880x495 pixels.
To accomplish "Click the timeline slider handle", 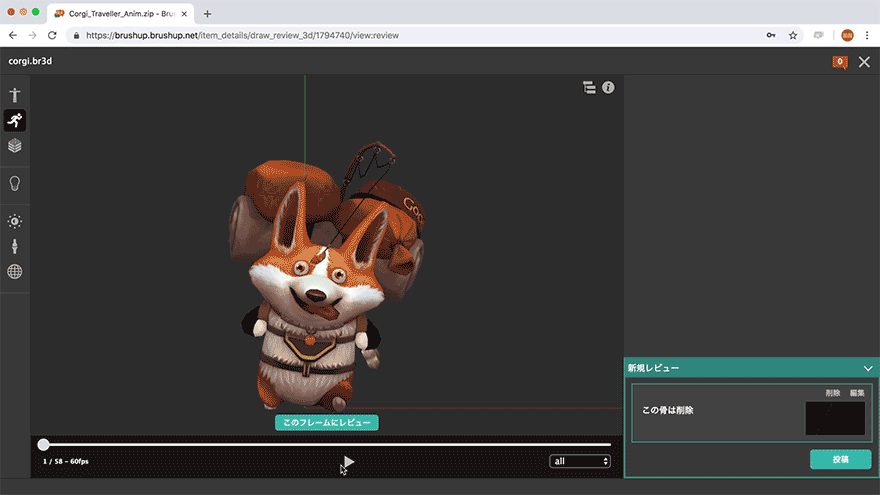I will (x=43, y=444).
